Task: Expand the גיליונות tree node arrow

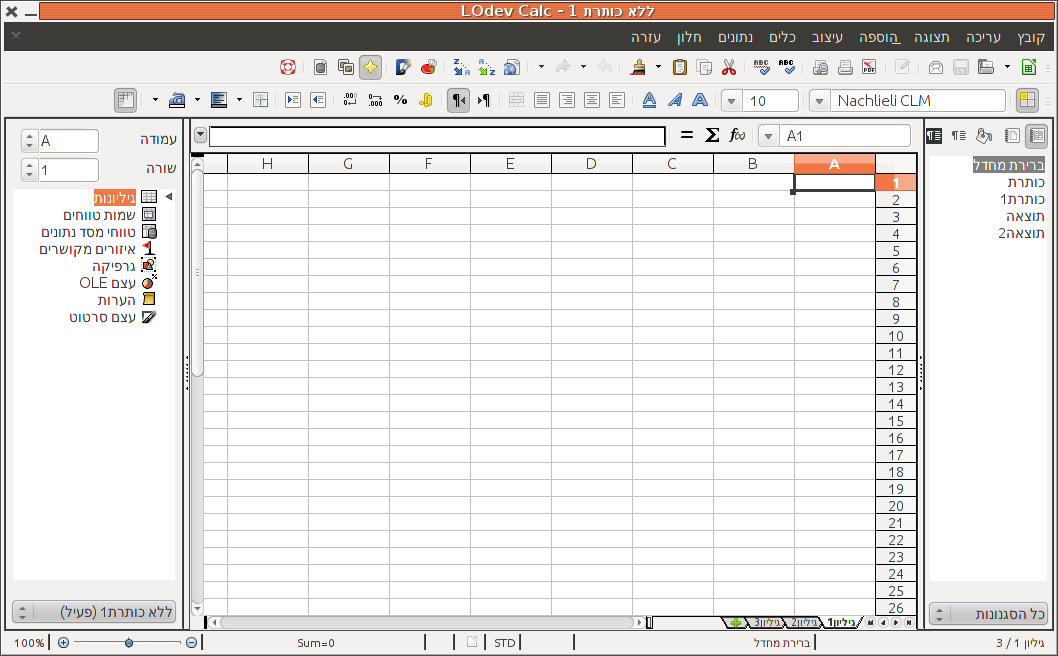Action: (x=169, y=197)
